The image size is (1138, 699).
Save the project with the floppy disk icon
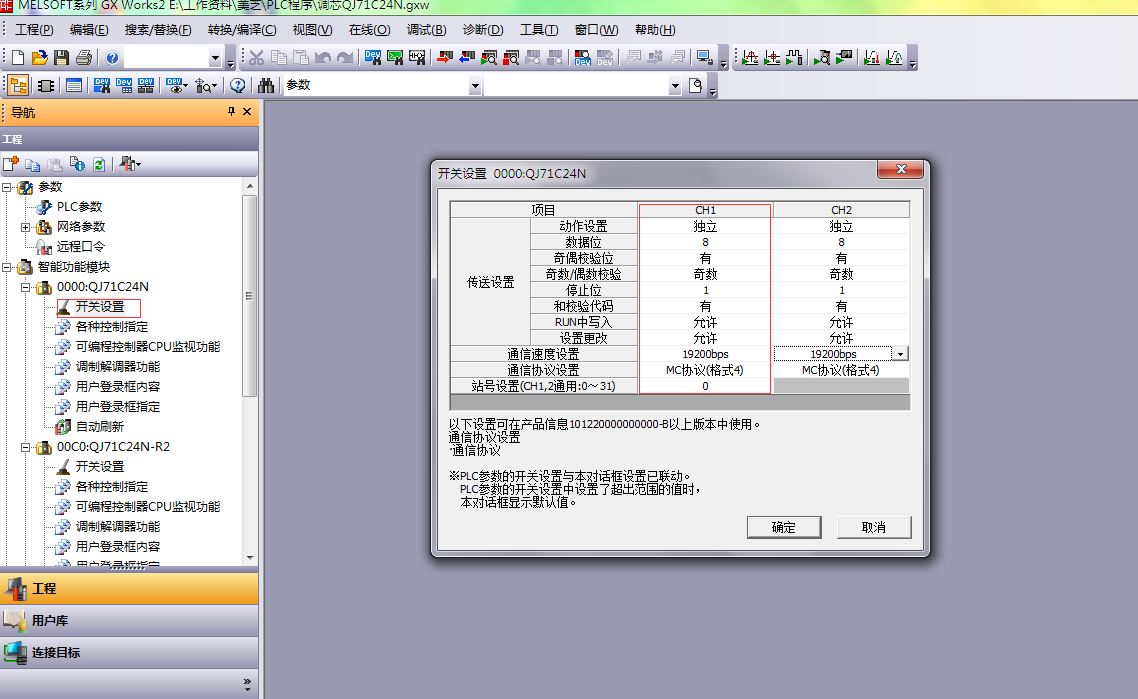62,57
